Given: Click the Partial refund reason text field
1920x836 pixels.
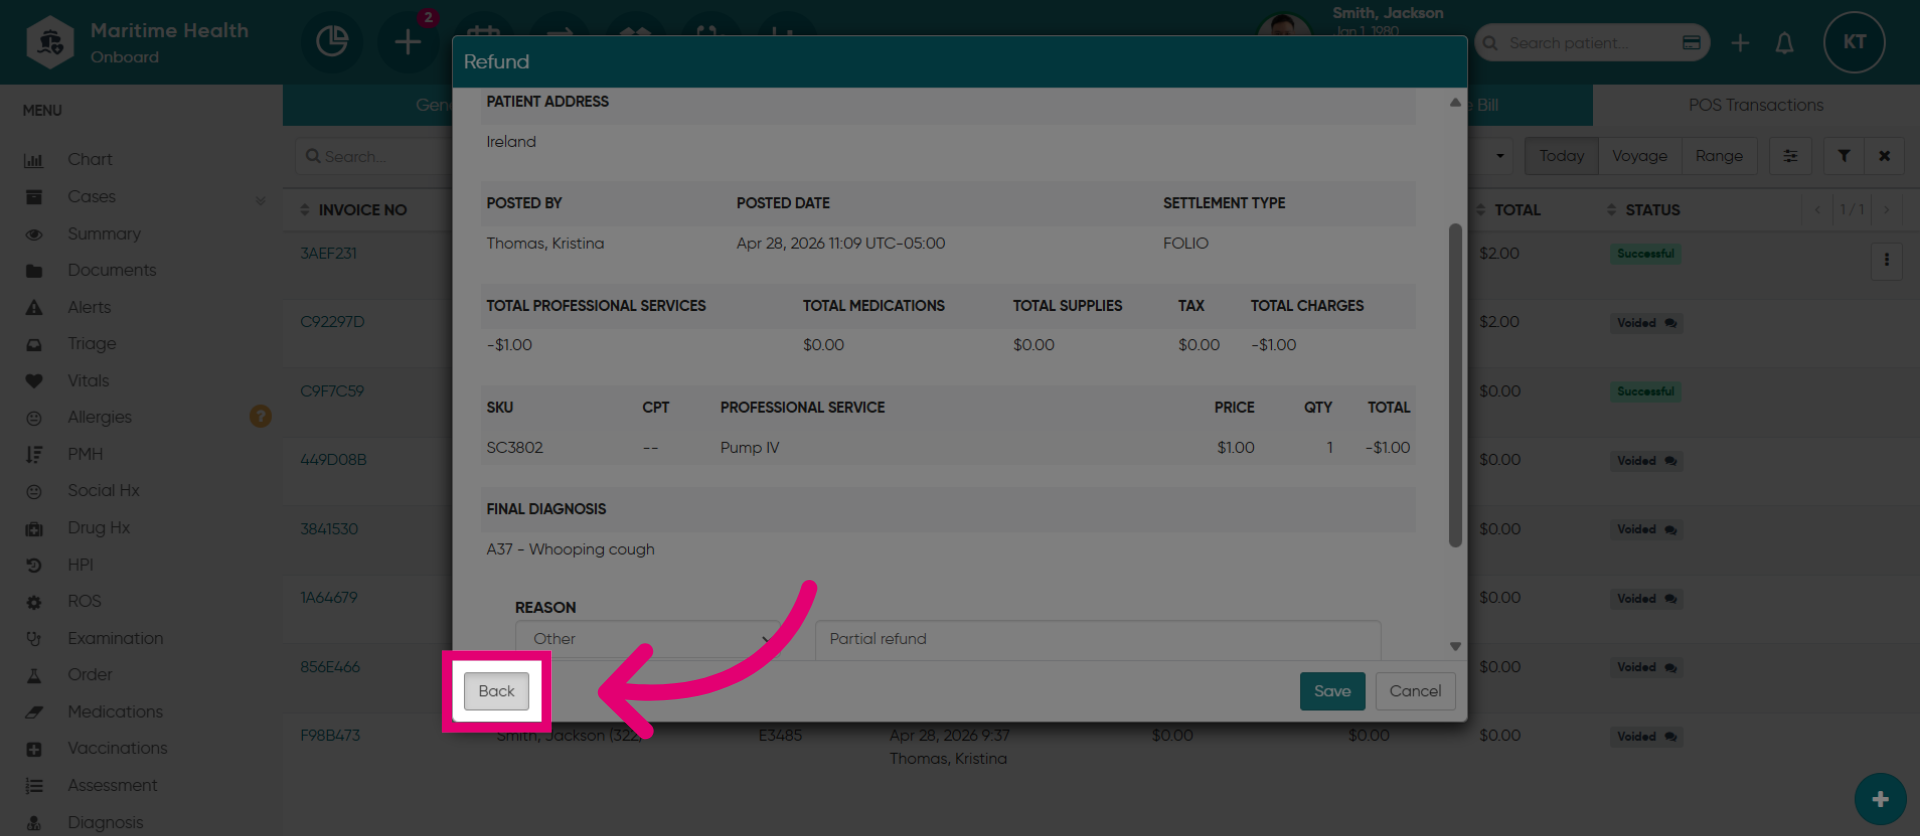Looking at the screenshot, I should point(1098,639).
